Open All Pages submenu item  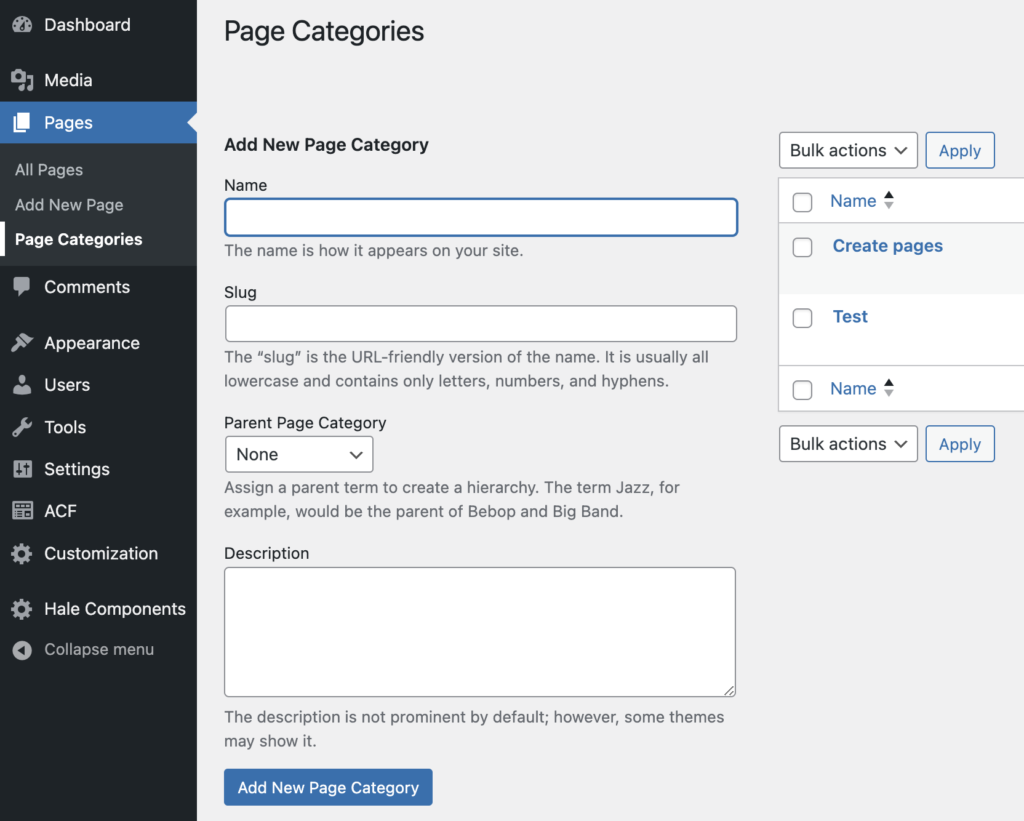(x=49, y=170)
